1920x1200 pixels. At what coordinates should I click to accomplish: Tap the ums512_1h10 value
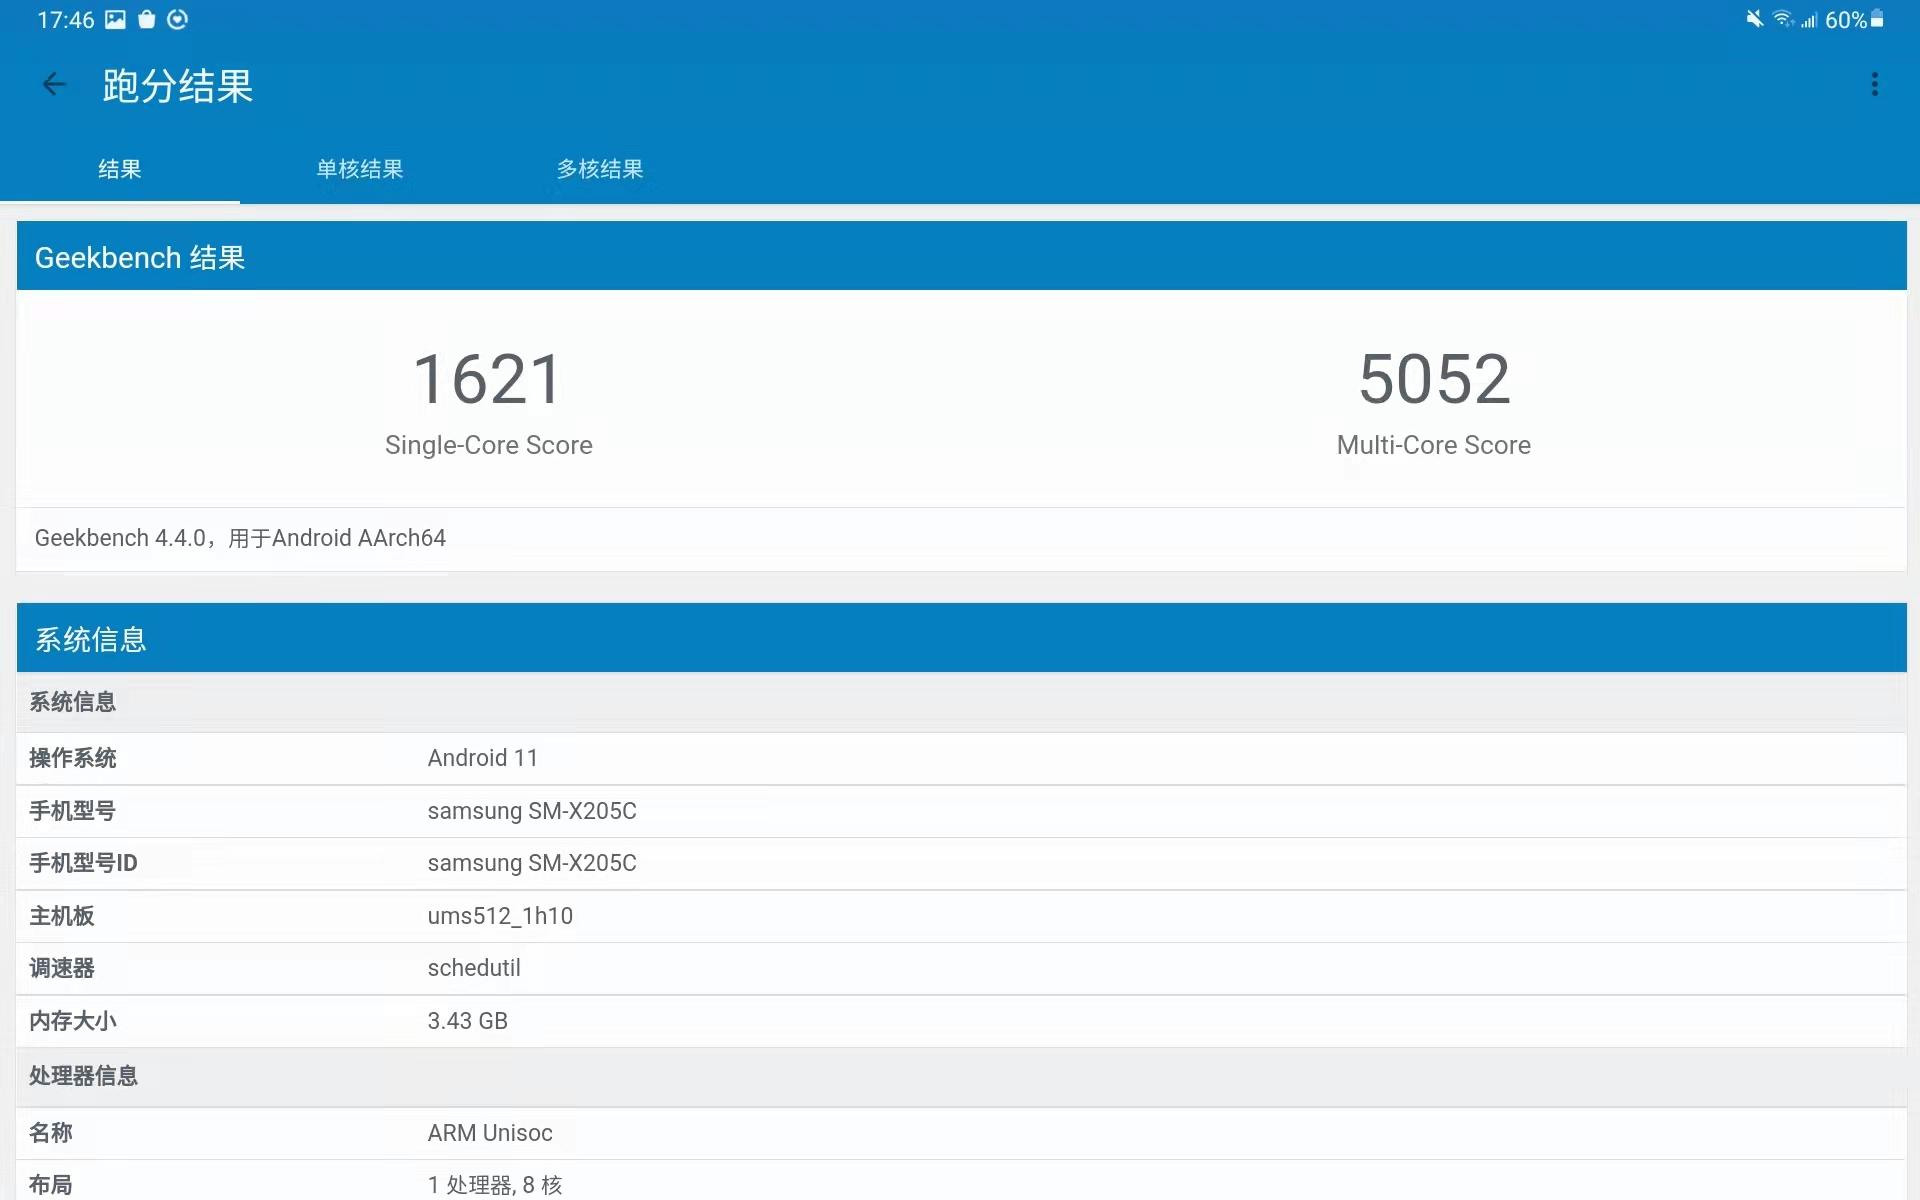coord(500,916)
